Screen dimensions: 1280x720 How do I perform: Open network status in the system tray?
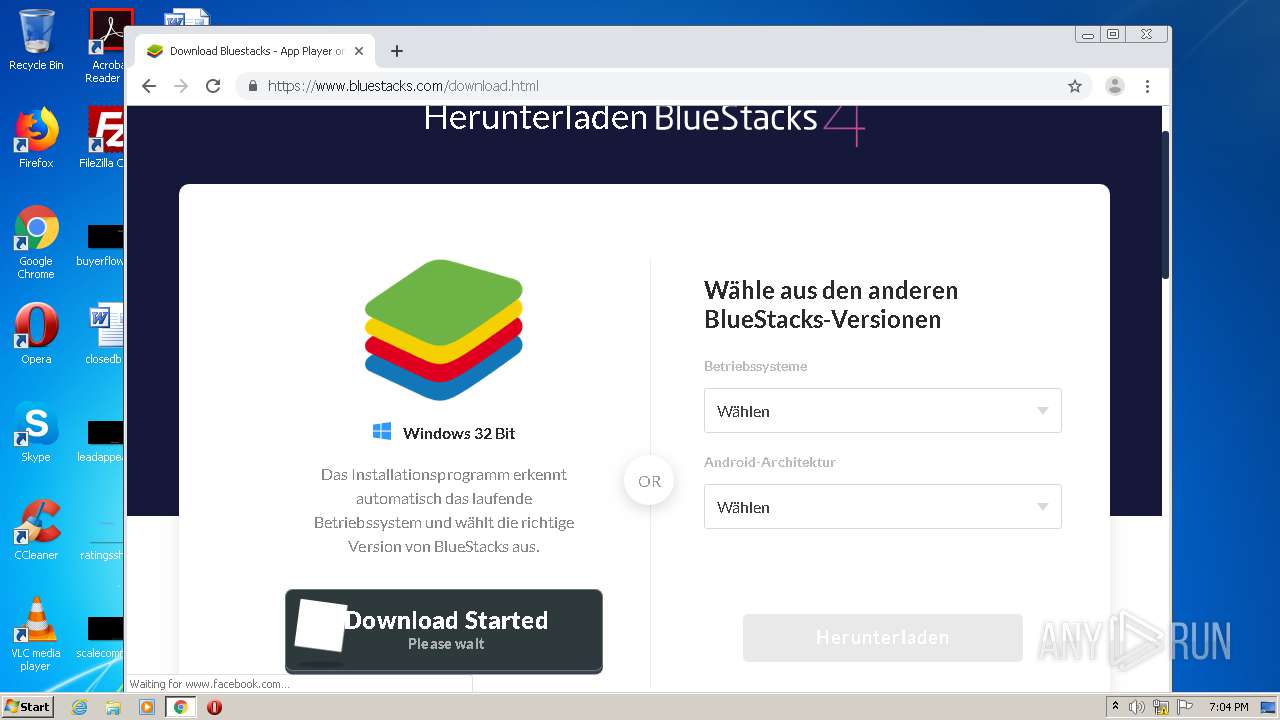1161,707
